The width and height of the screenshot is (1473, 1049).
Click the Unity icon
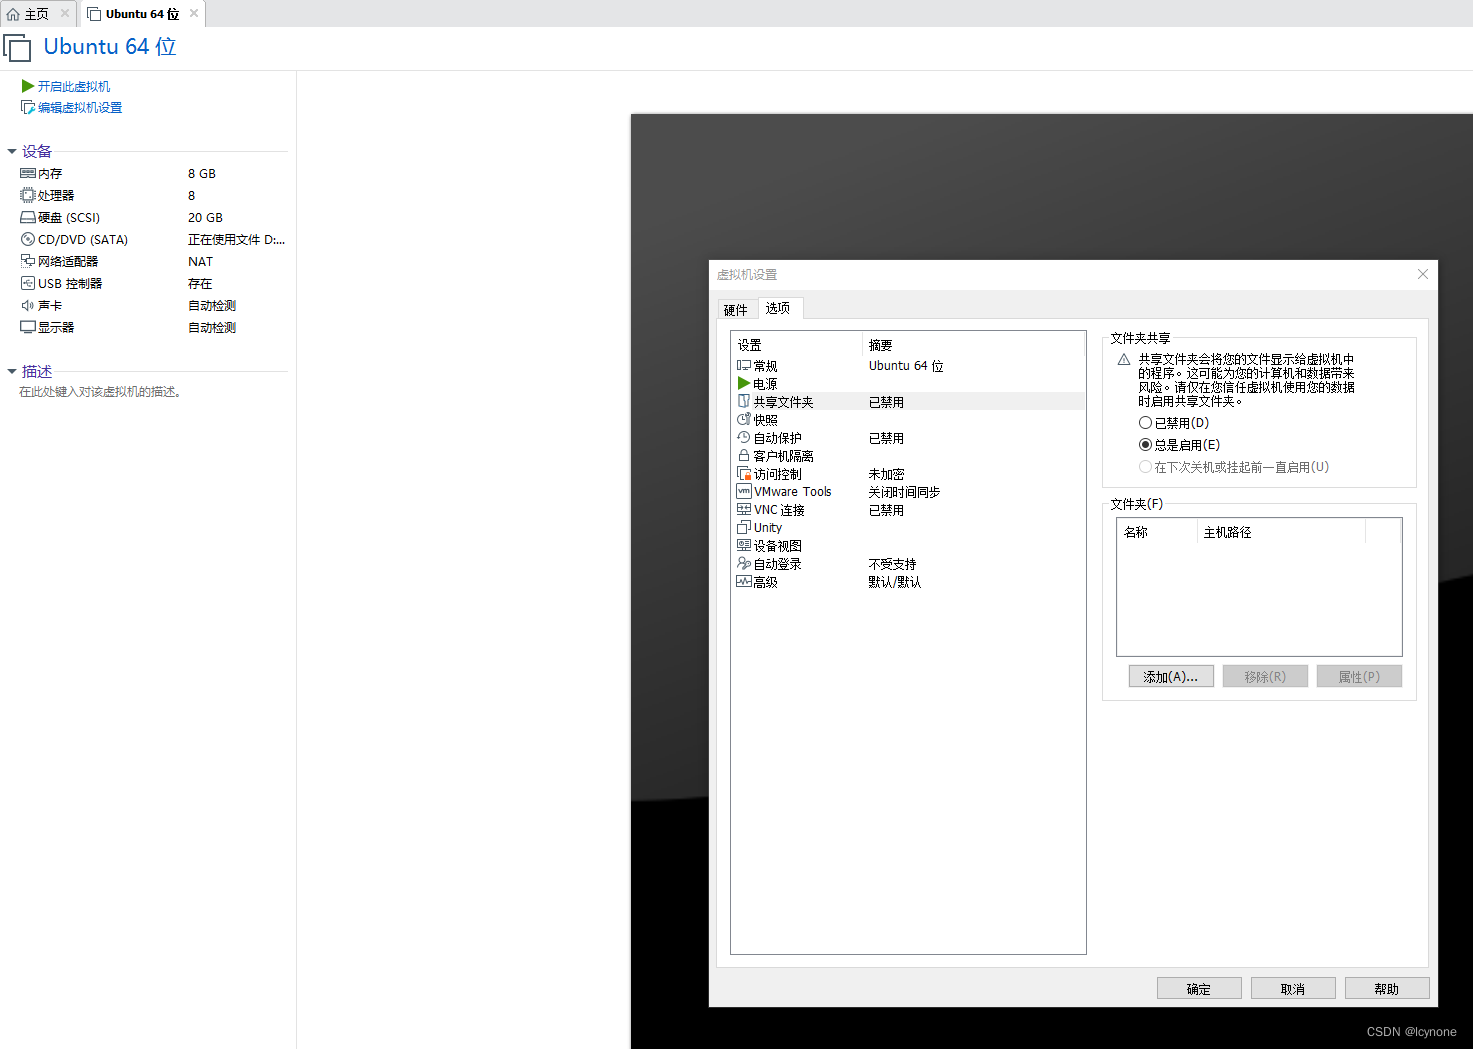(744, 527)
